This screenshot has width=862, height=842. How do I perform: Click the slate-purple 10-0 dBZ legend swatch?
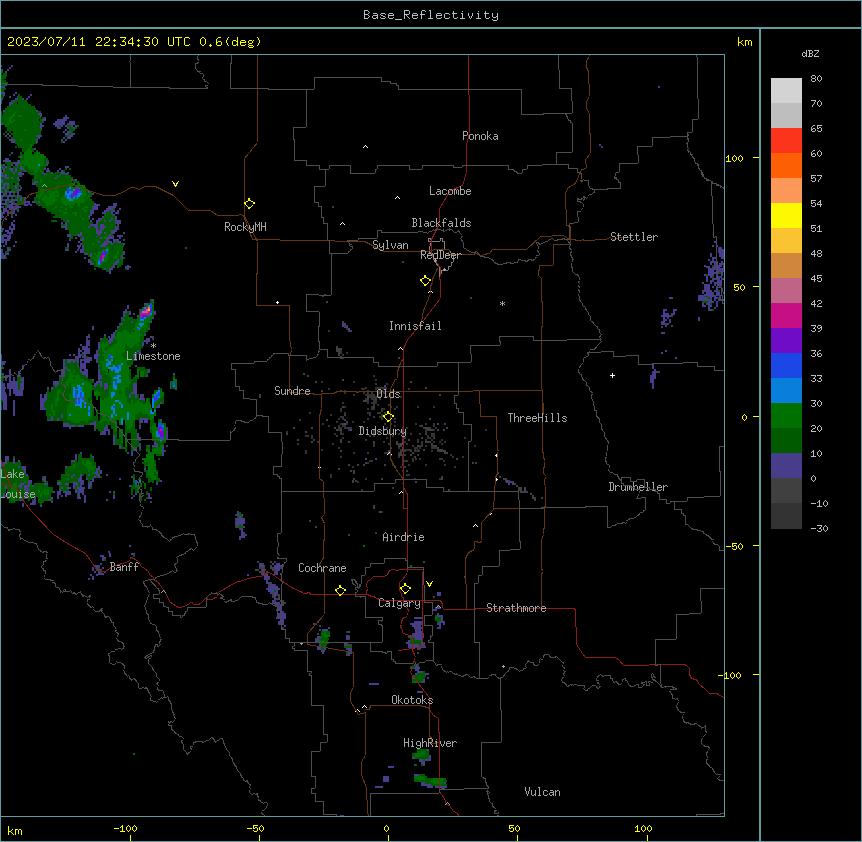pos(786,466)
